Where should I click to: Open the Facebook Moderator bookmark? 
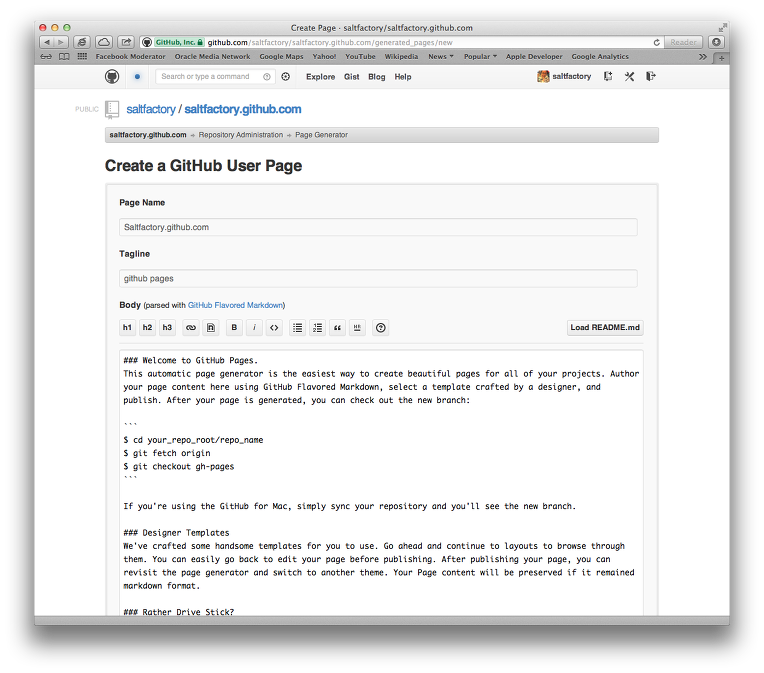tap(131, 57)
